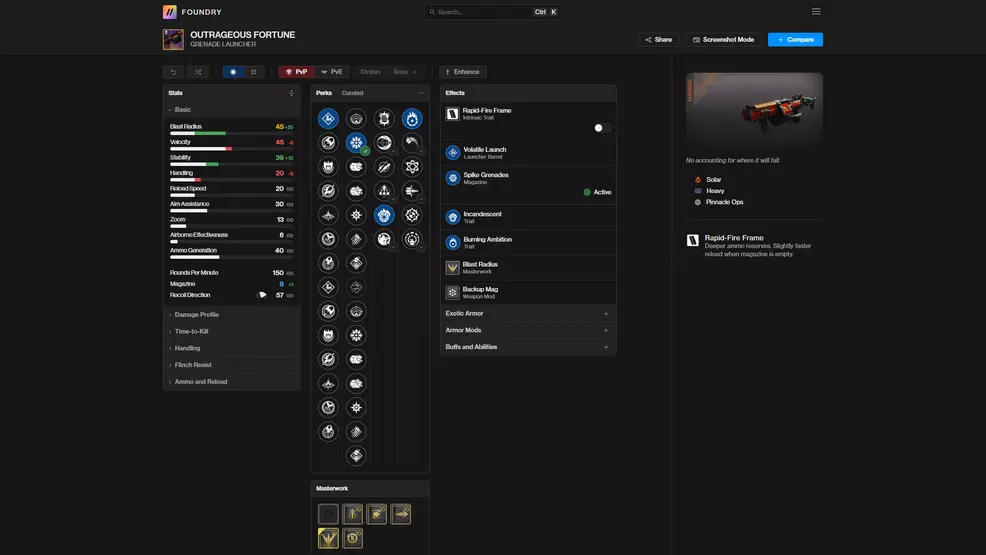Viewport: 986px width, 555px height.
Task: Click the undo arrow icon
Action: click(174, 72)
